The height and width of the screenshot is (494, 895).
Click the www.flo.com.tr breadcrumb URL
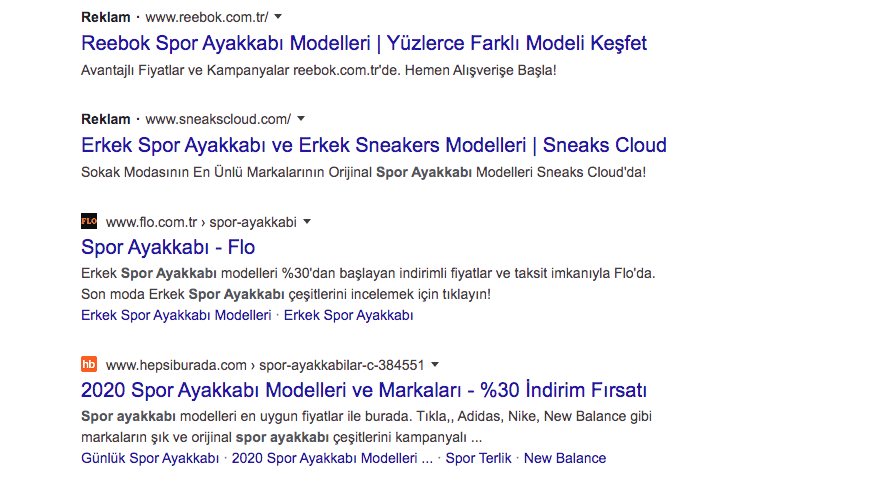coord(201,222)
